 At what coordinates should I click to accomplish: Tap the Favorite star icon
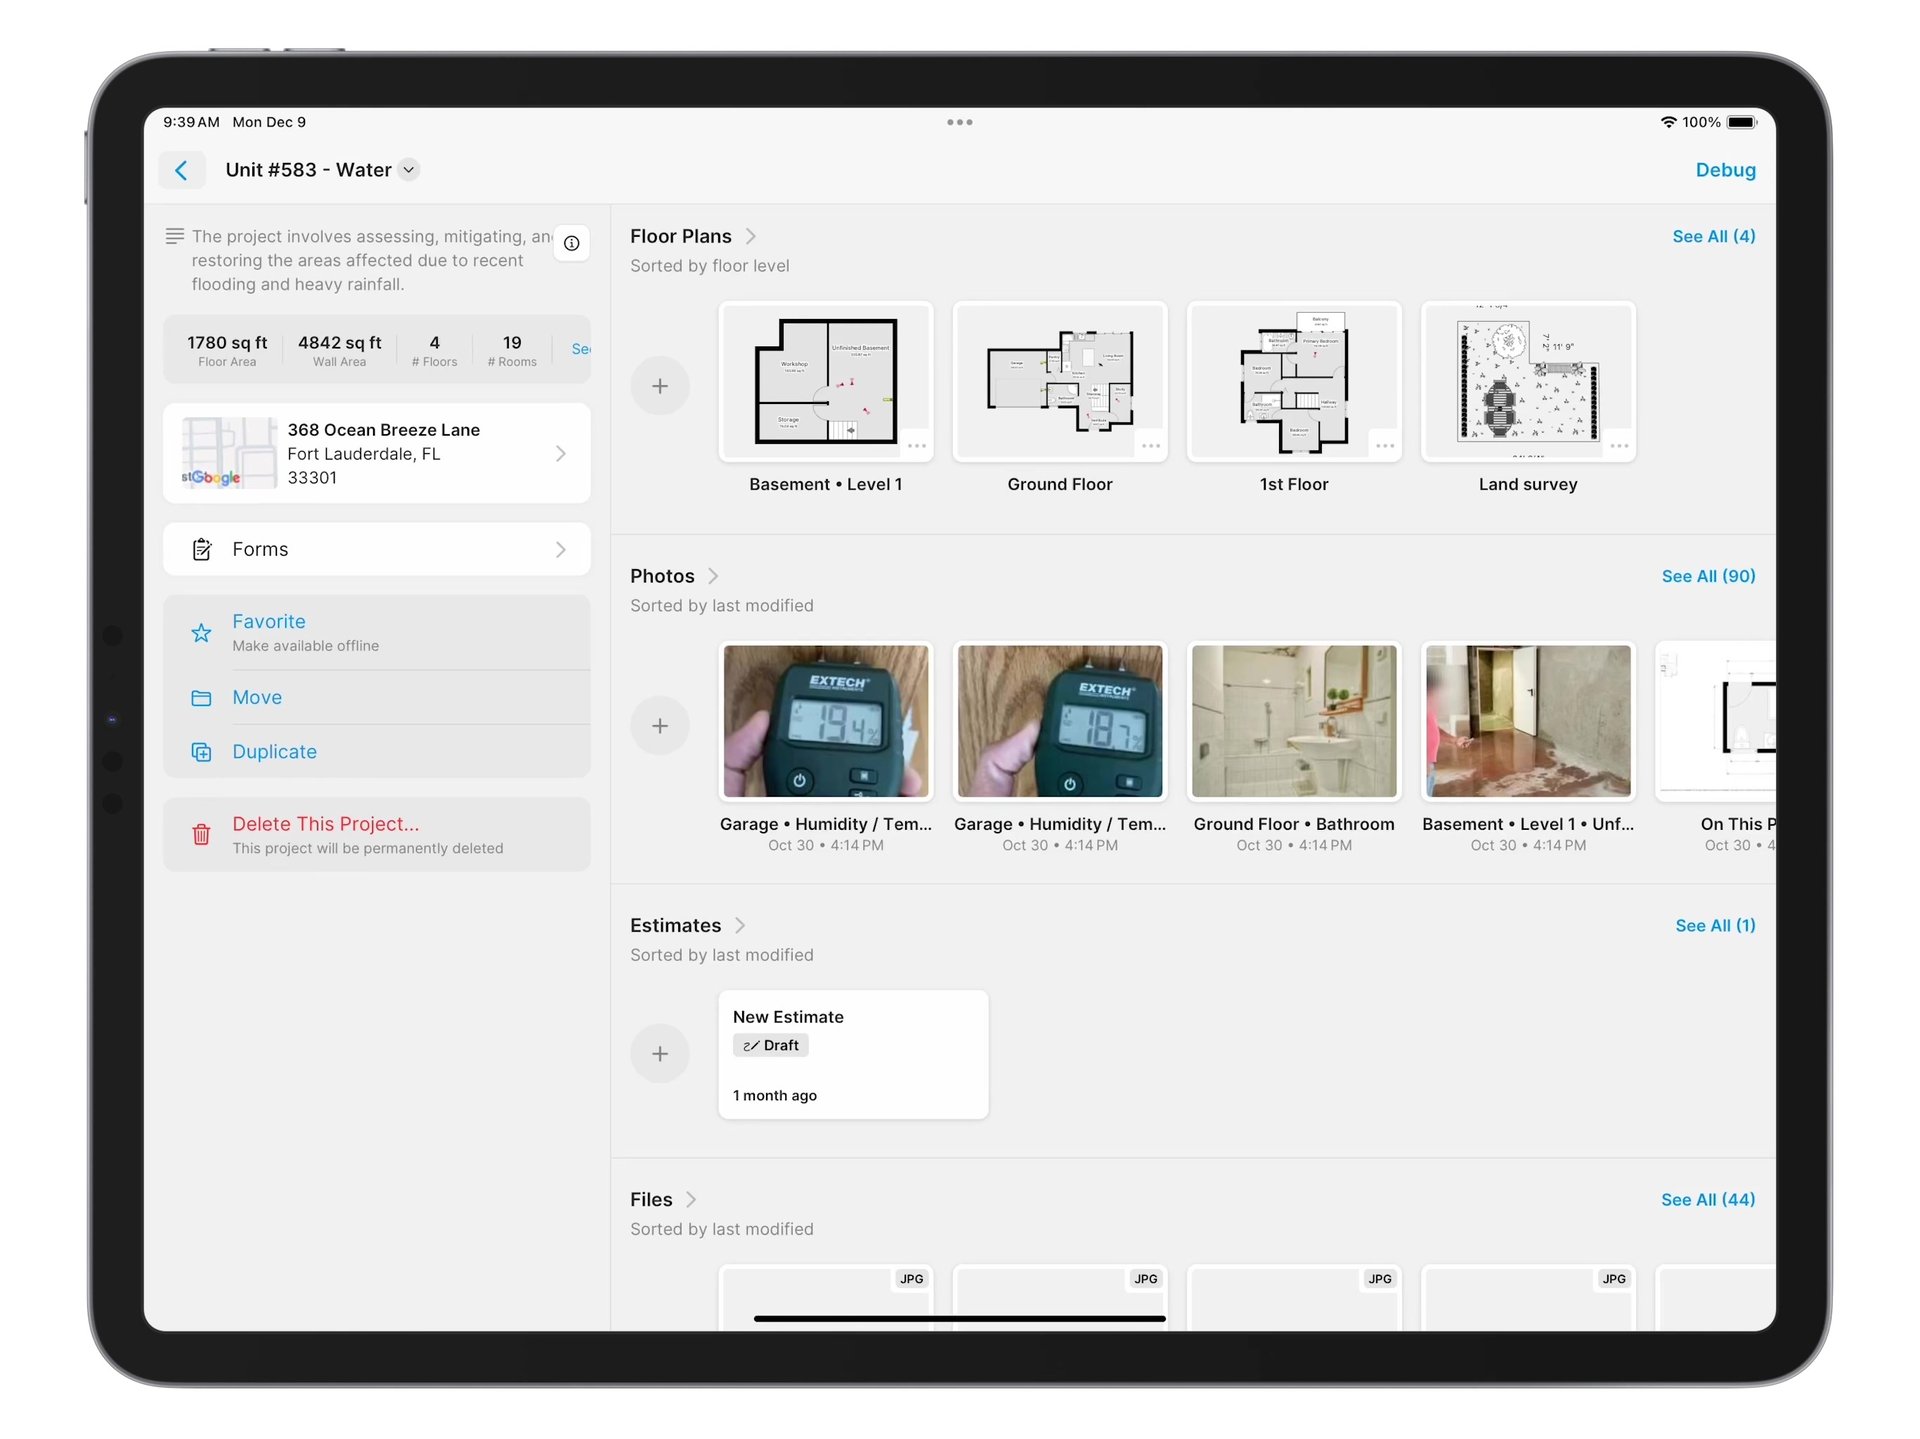click(201, 633)
